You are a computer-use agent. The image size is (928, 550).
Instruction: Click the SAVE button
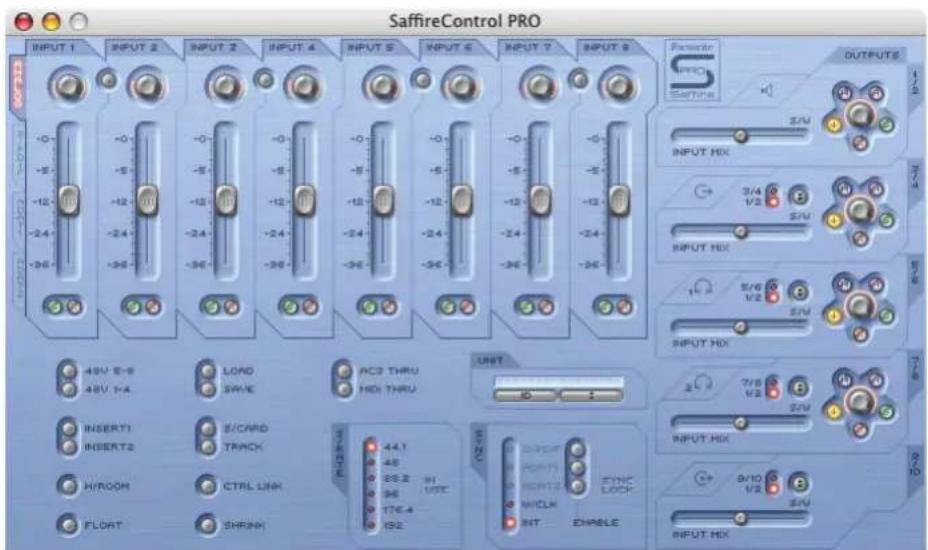pos(207,389)
